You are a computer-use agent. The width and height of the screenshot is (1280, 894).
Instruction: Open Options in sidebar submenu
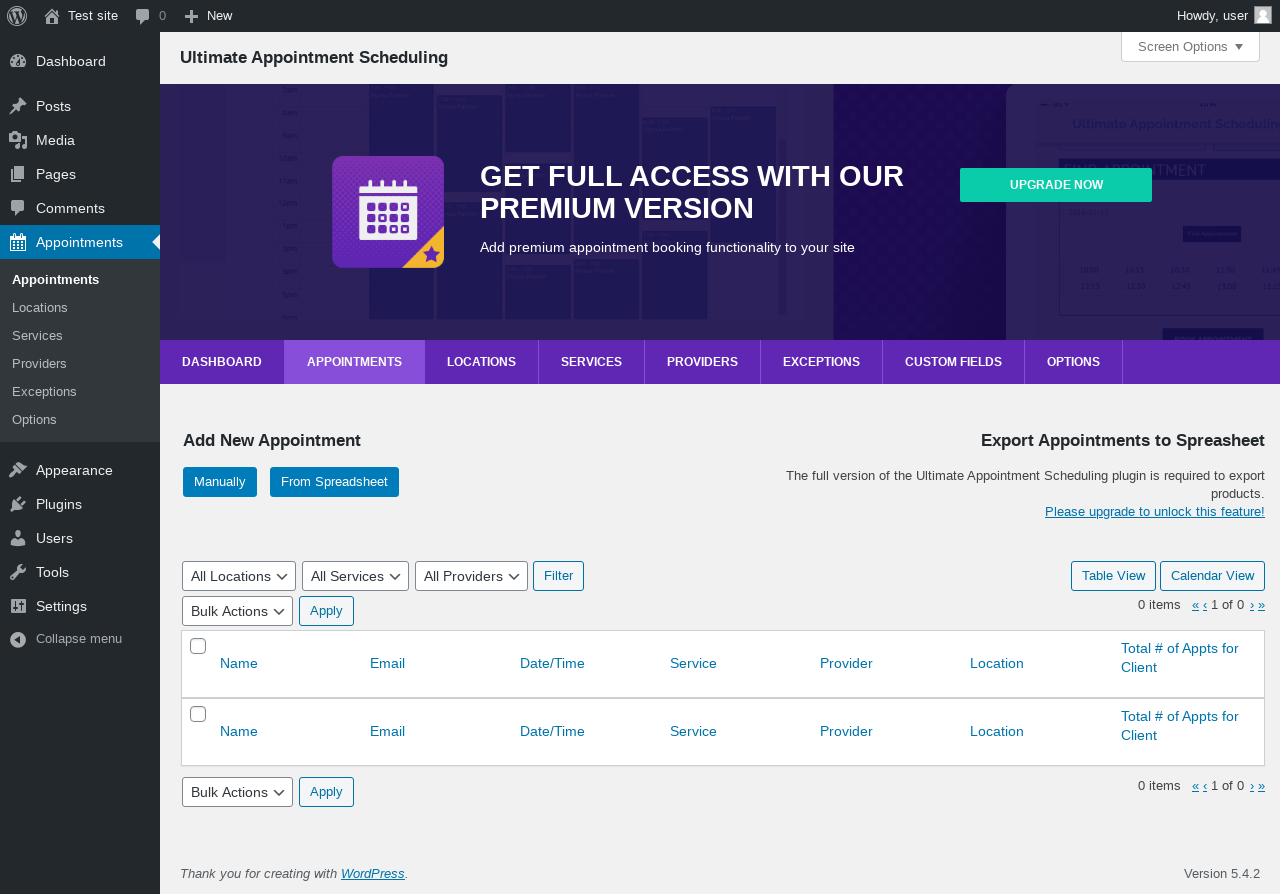coord(34,419)
